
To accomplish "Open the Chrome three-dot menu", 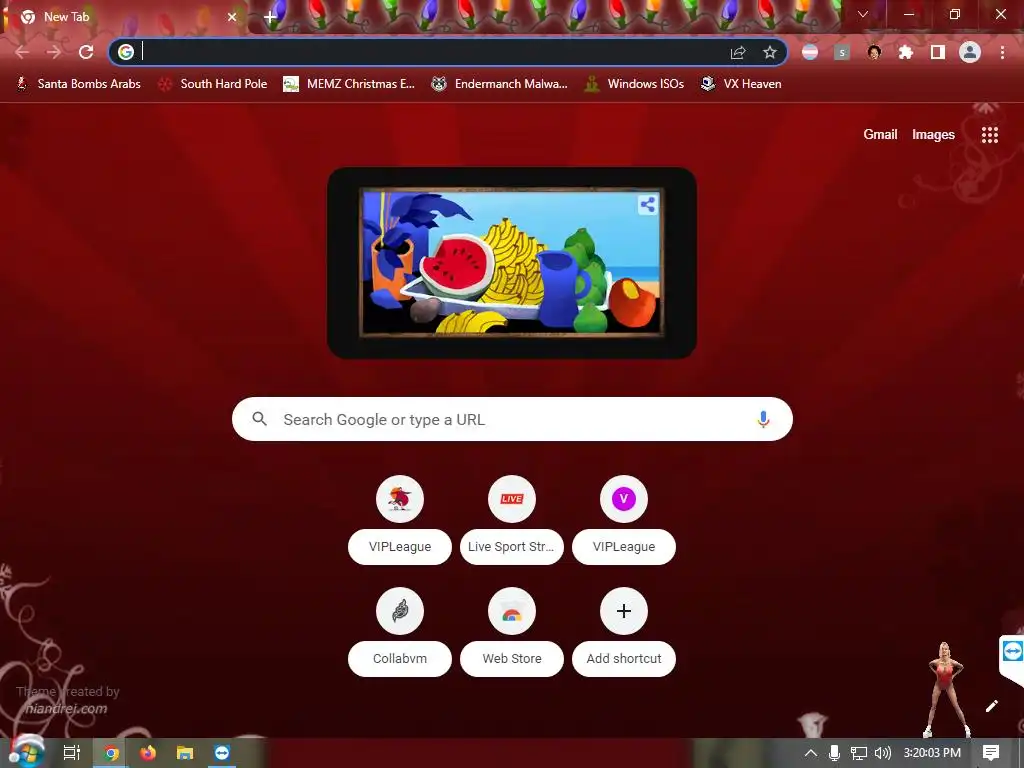I will pyautogui.click(x=1002, y=52).
